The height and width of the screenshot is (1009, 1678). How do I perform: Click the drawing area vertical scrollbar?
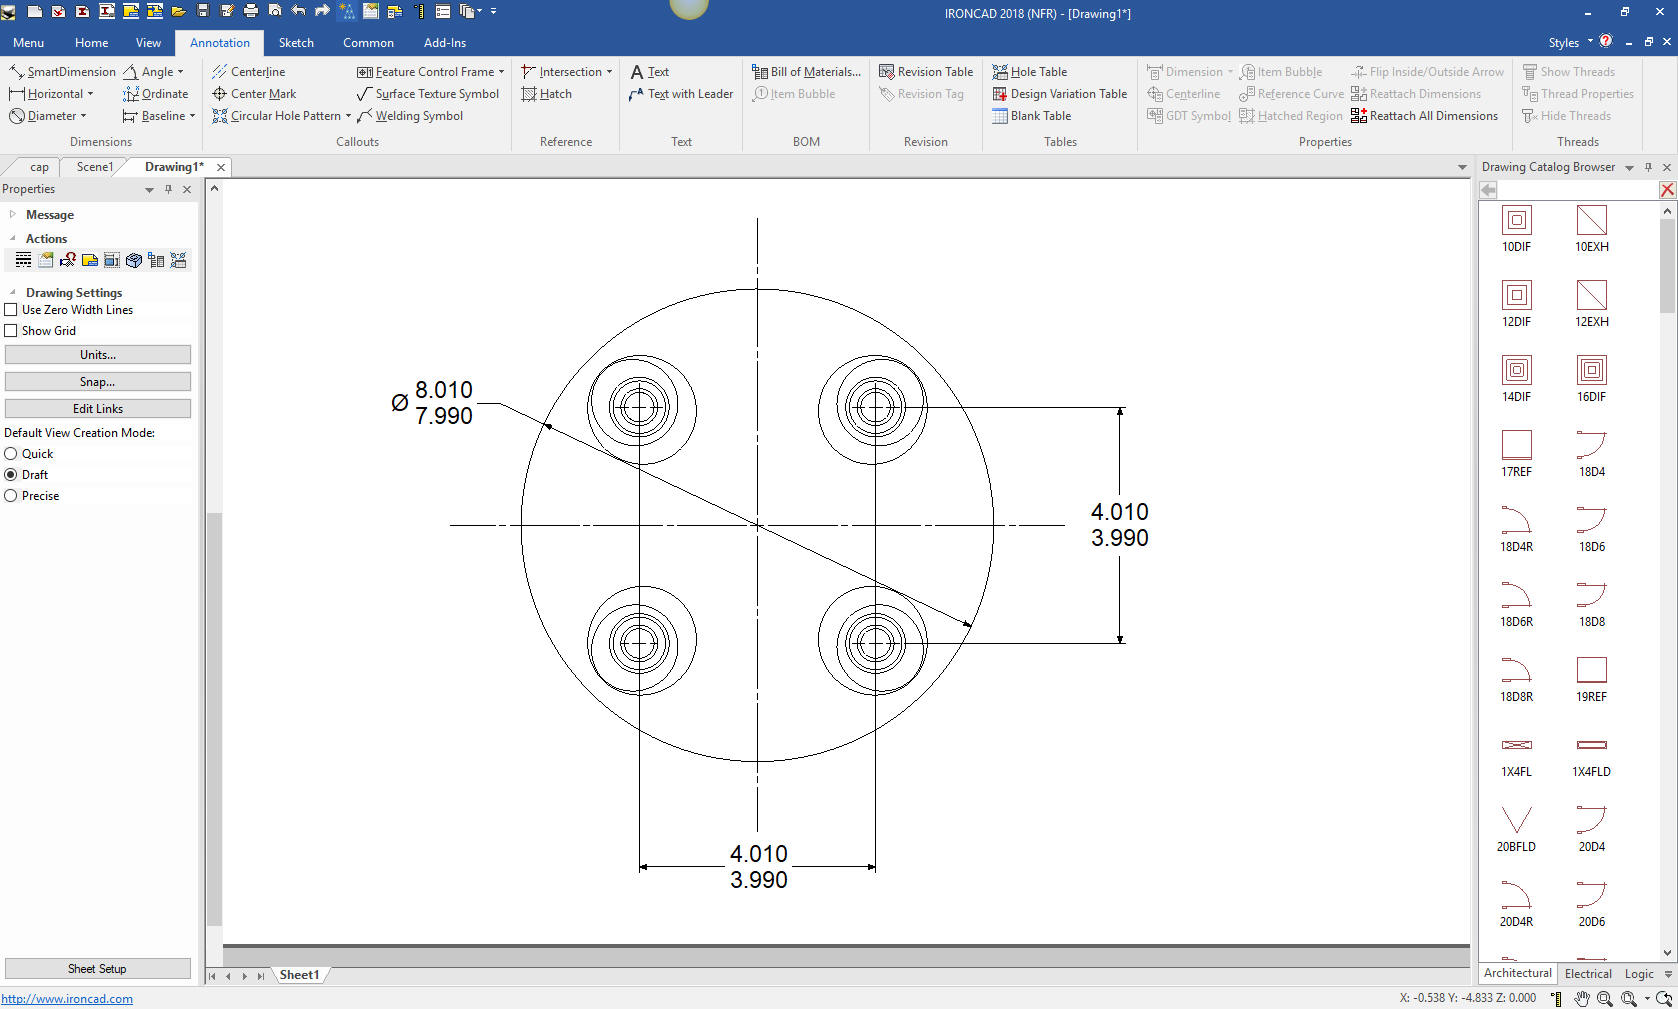coord(214,719)
